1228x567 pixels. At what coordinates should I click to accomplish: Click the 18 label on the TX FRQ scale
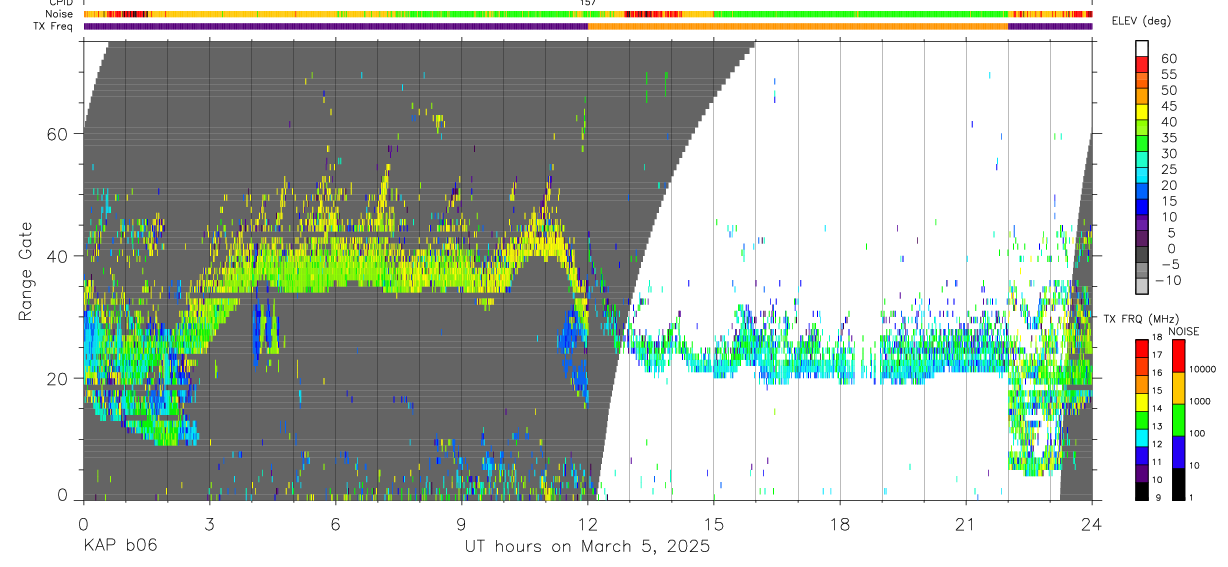1160,338
